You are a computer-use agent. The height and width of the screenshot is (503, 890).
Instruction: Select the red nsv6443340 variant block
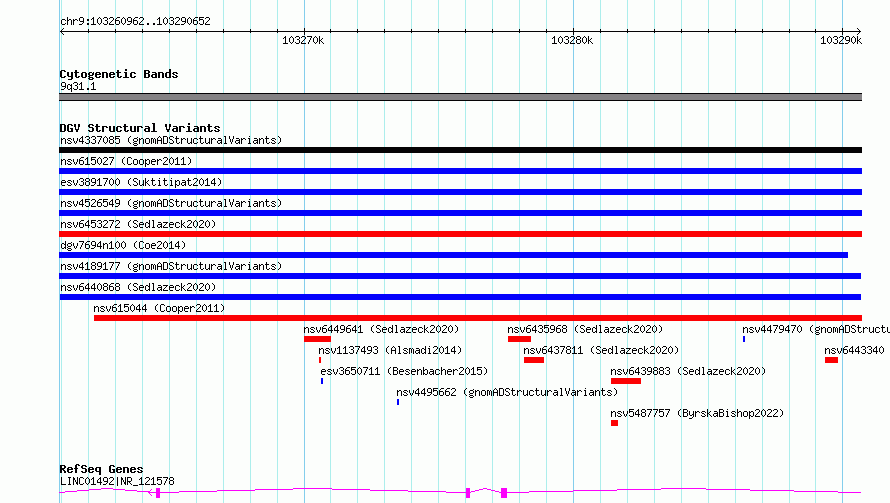pos(832,360)
